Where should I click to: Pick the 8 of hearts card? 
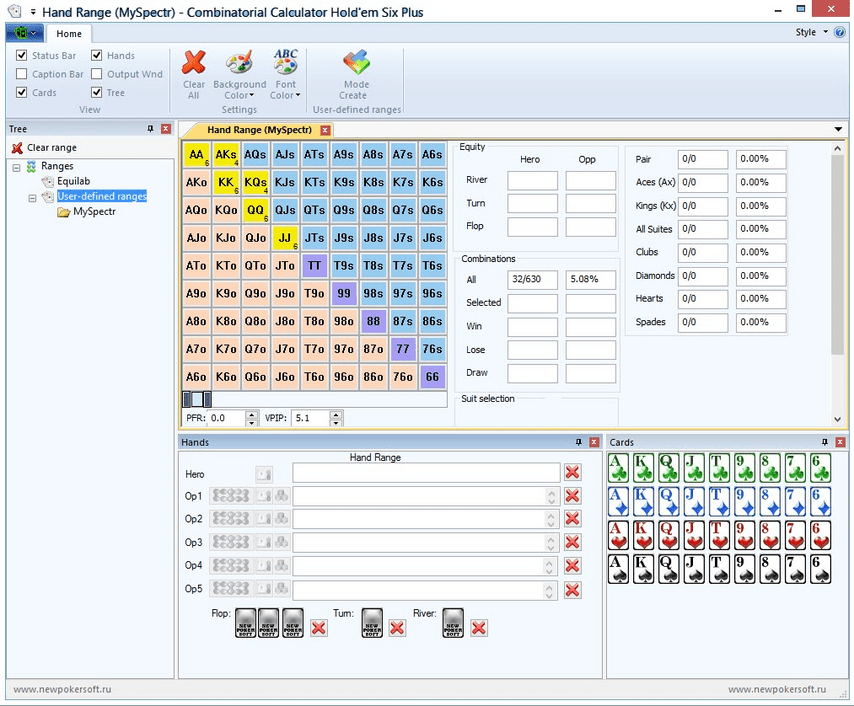(x=770, y=535)
